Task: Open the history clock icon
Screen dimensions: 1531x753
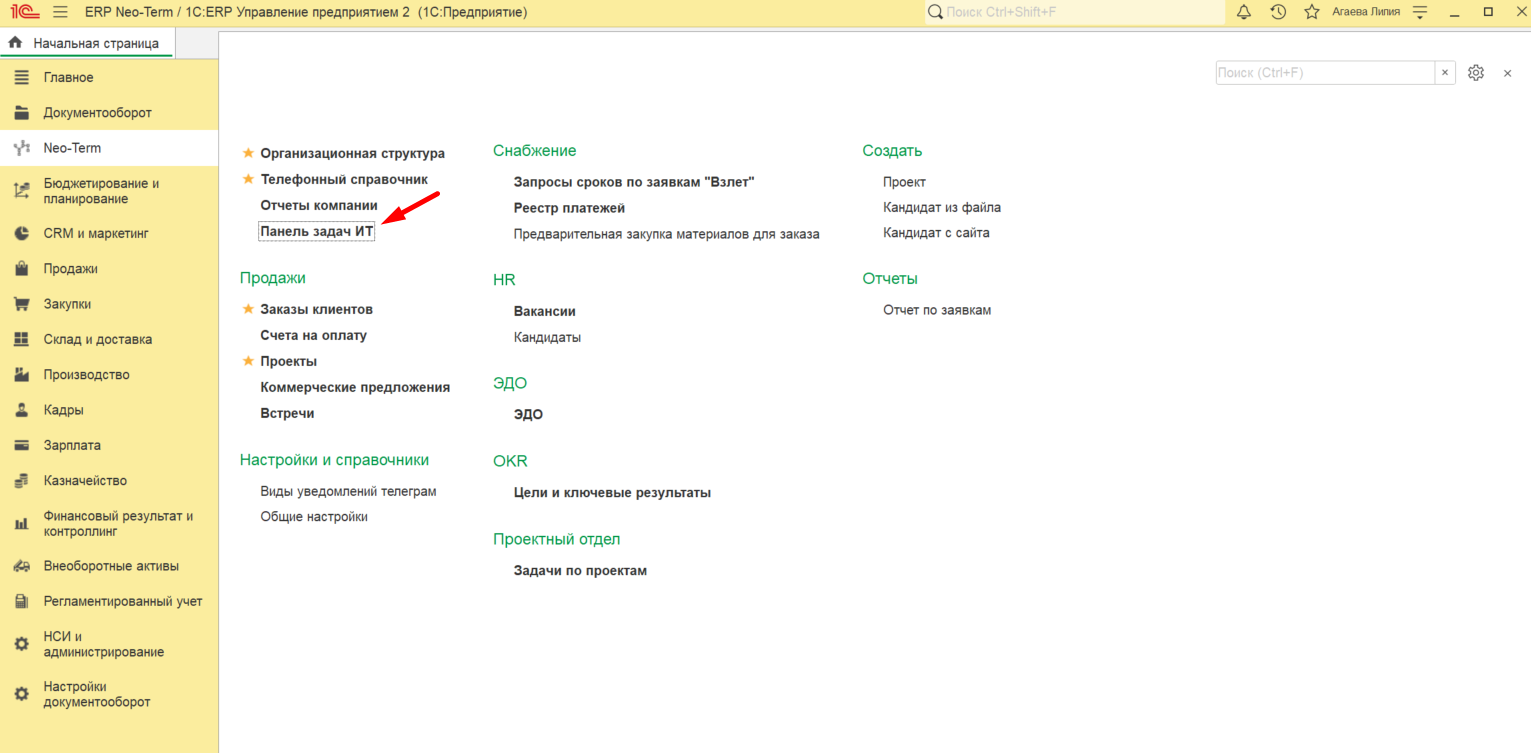Action: pos(1278,12)
